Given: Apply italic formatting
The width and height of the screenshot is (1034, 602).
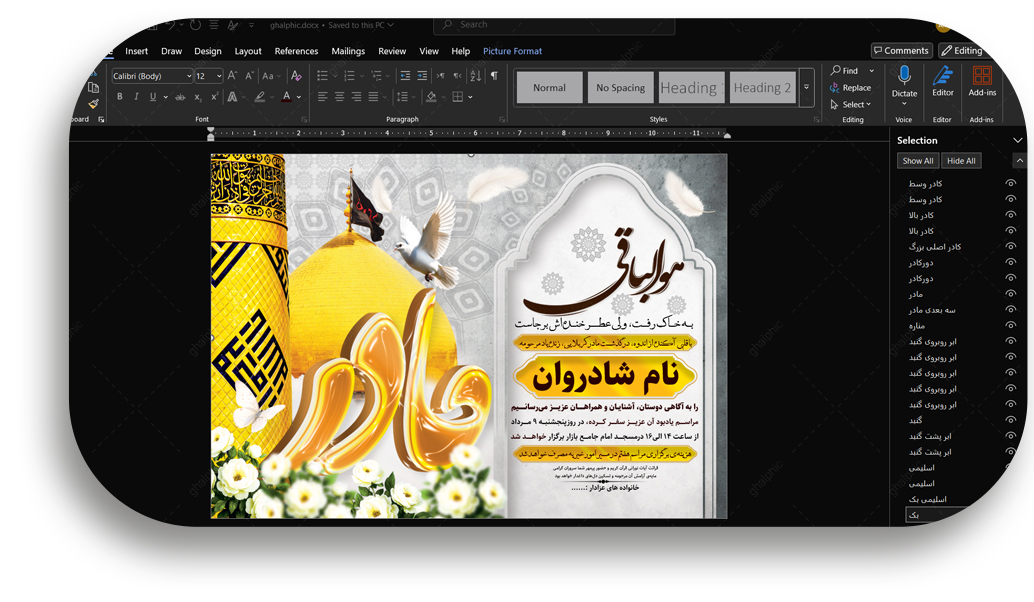Looking at the screenshot, I should pos(136,97).
